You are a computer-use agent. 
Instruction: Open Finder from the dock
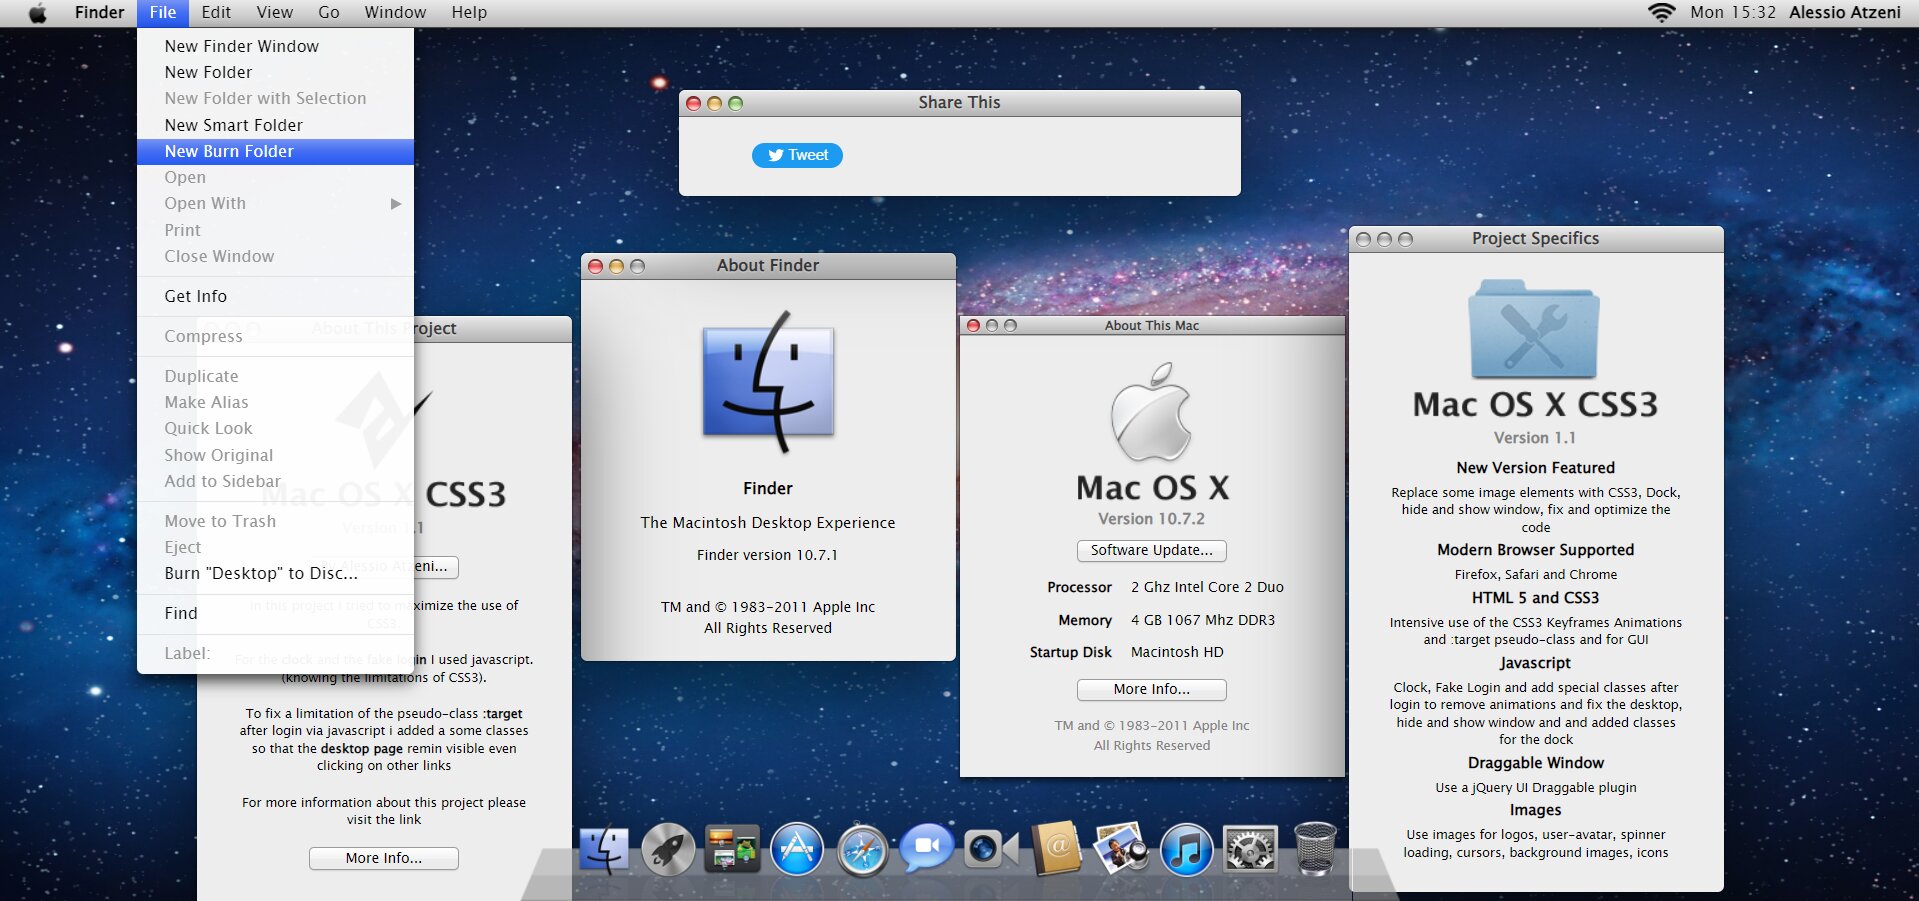[604, 850]
